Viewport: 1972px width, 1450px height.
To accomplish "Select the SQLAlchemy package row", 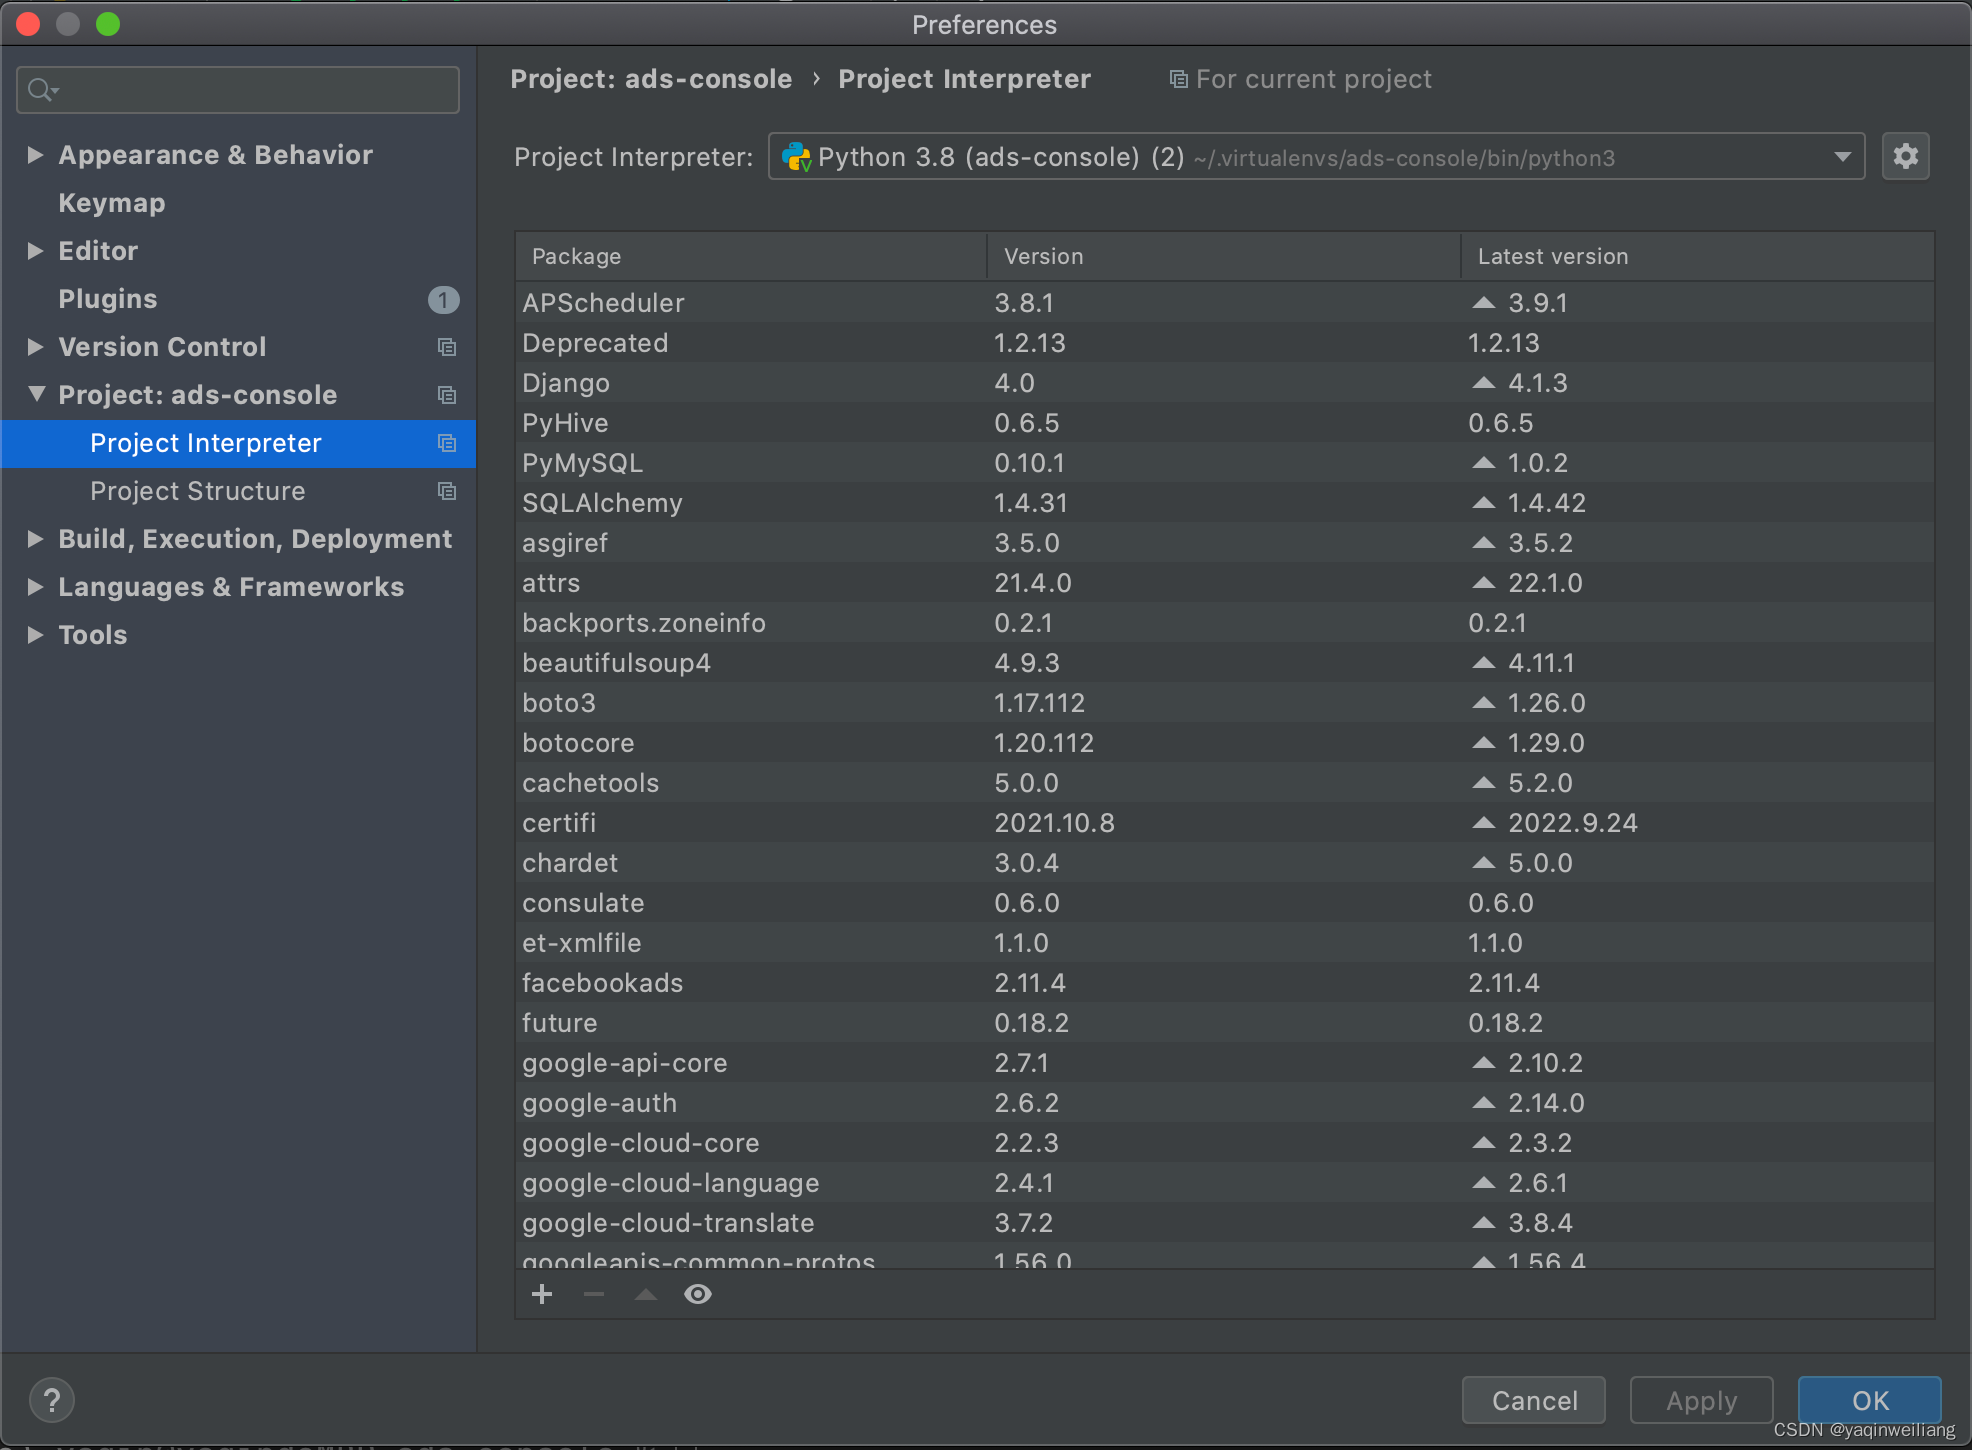I will [1225, 503].
